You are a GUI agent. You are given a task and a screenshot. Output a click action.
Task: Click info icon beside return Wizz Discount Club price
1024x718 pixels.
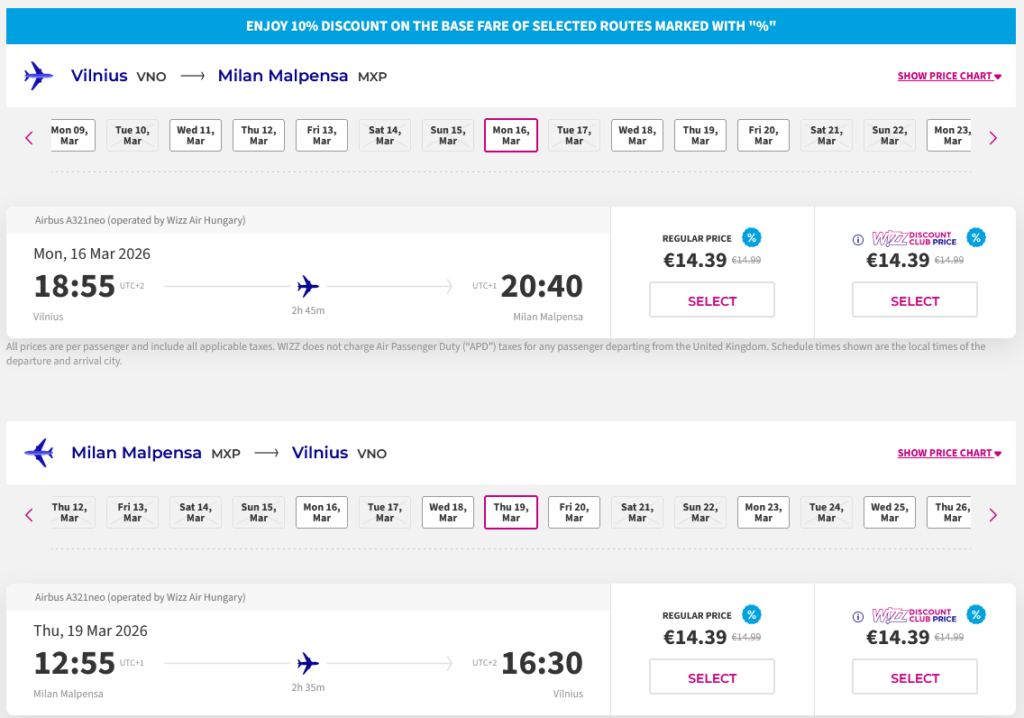point(857,616)
